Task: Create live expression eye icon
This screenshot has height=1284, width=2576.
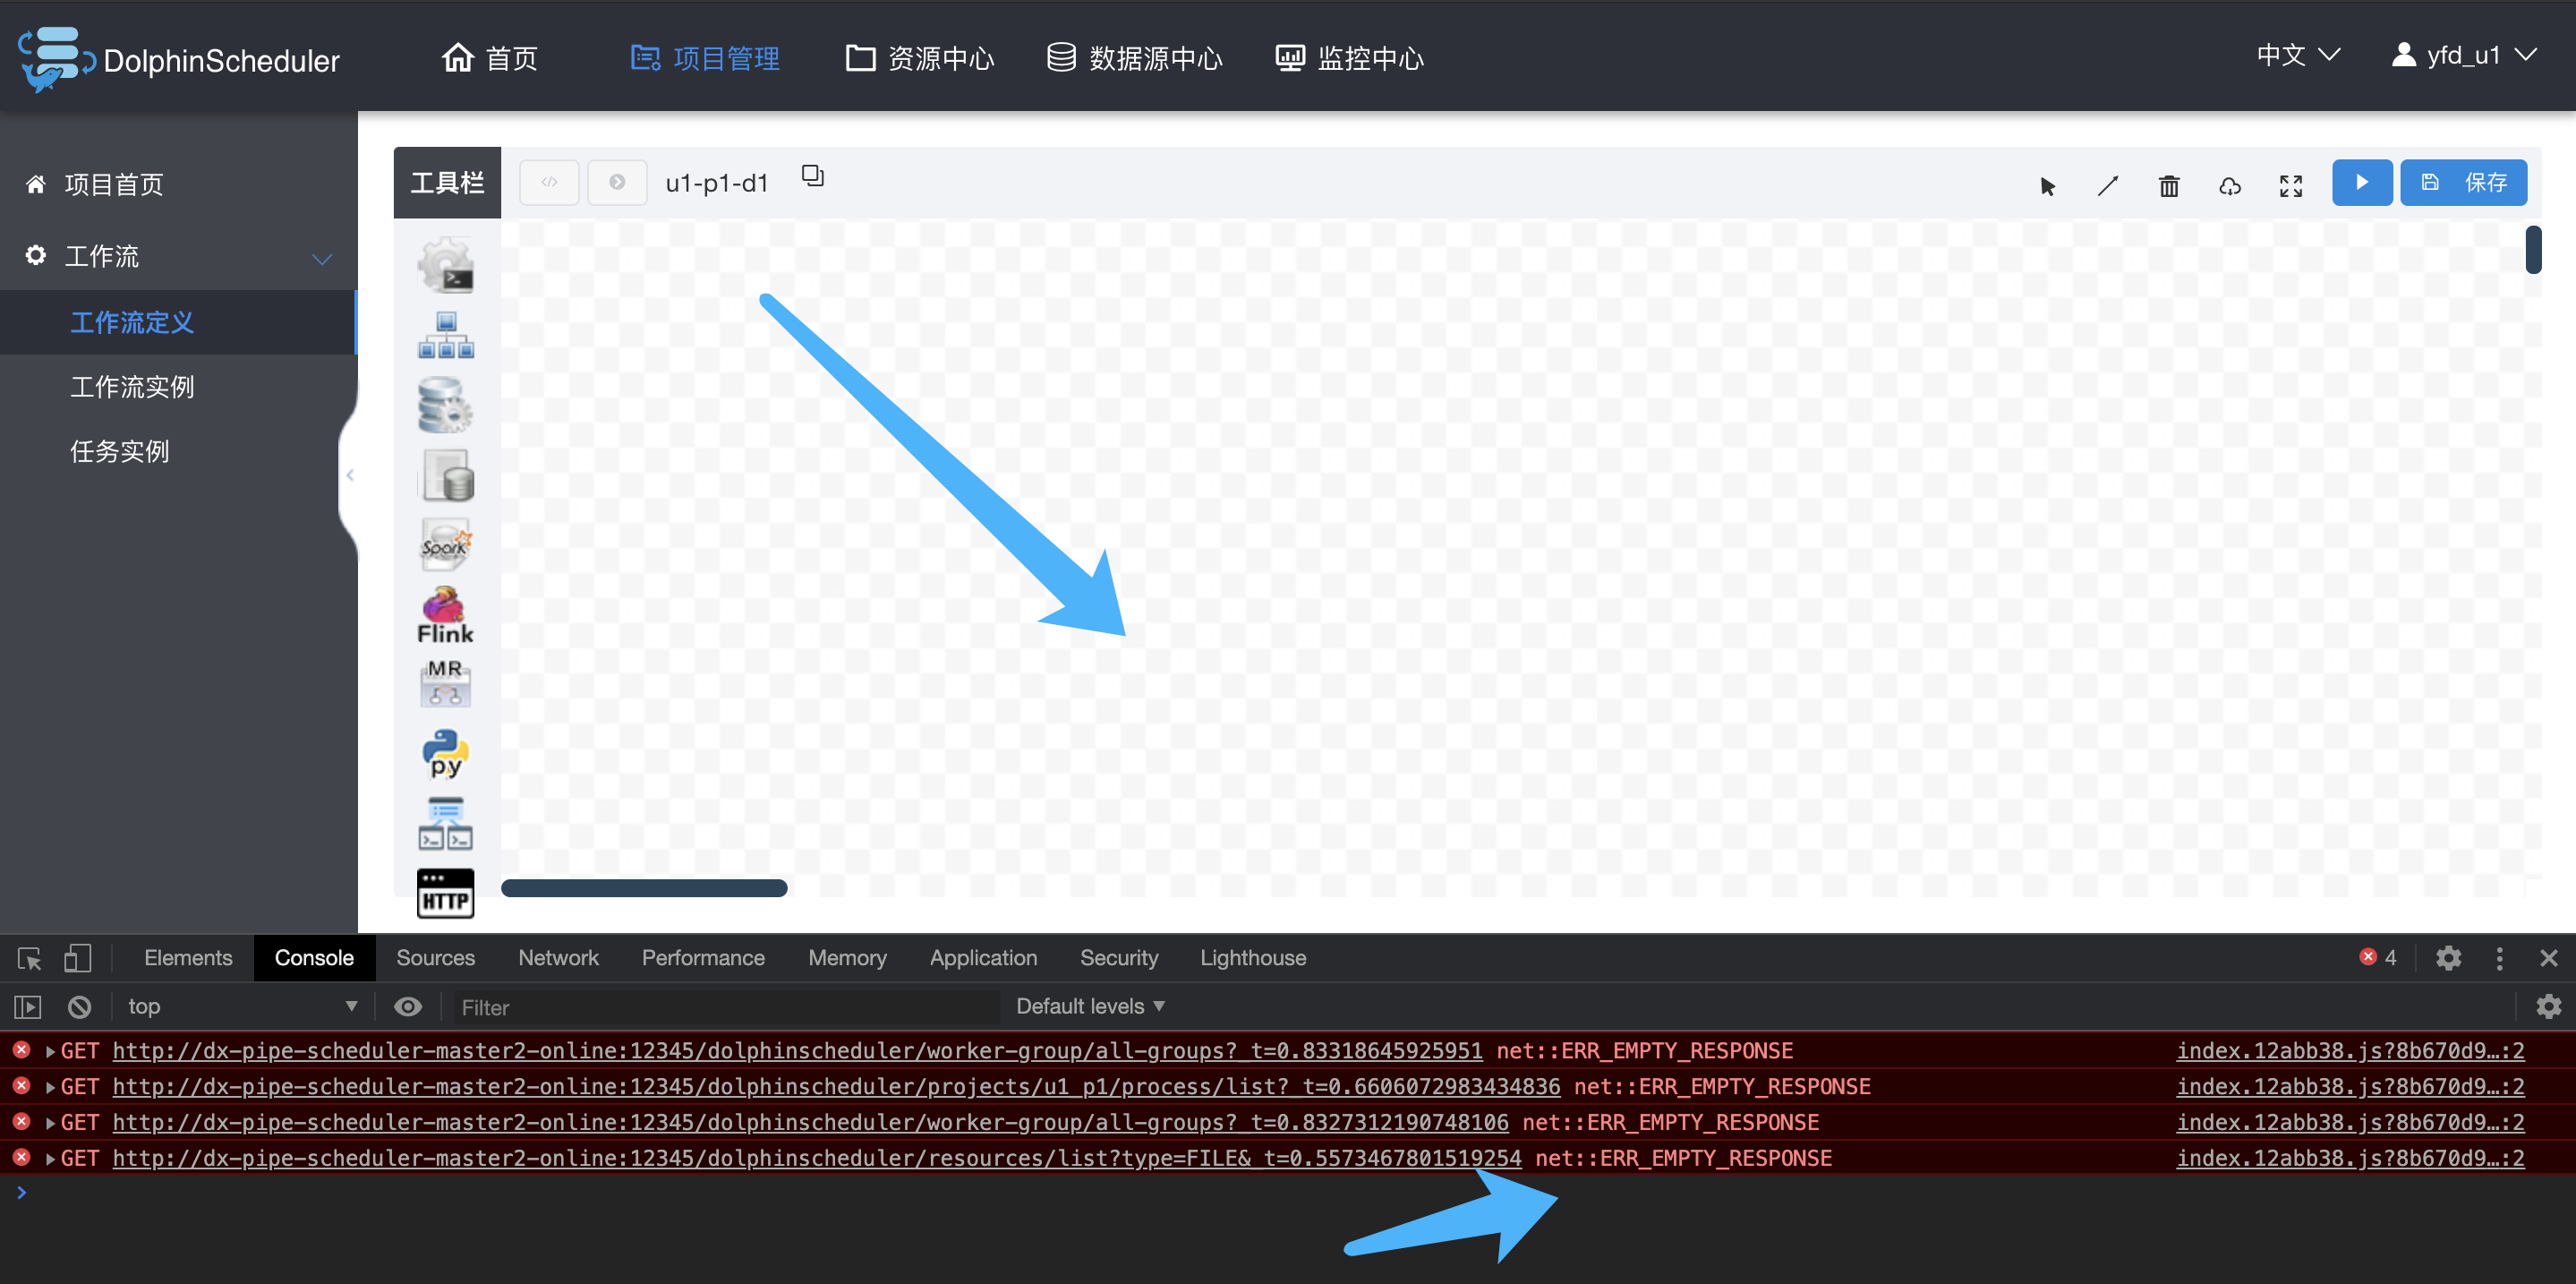Action: 408,1007
